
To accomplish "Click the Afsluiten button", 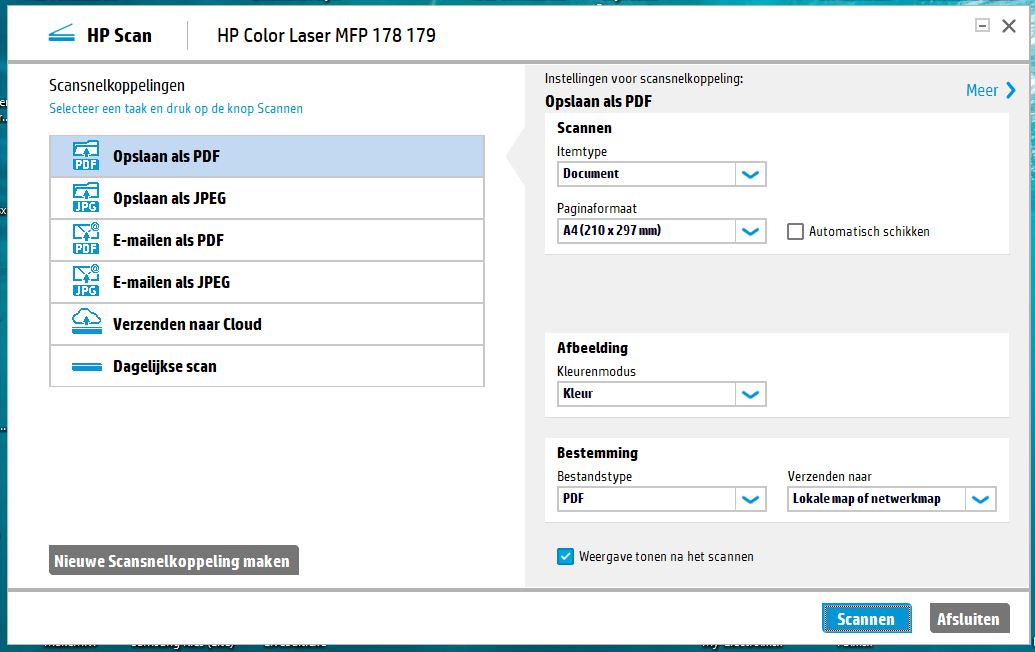I will (x=968, y=619).
